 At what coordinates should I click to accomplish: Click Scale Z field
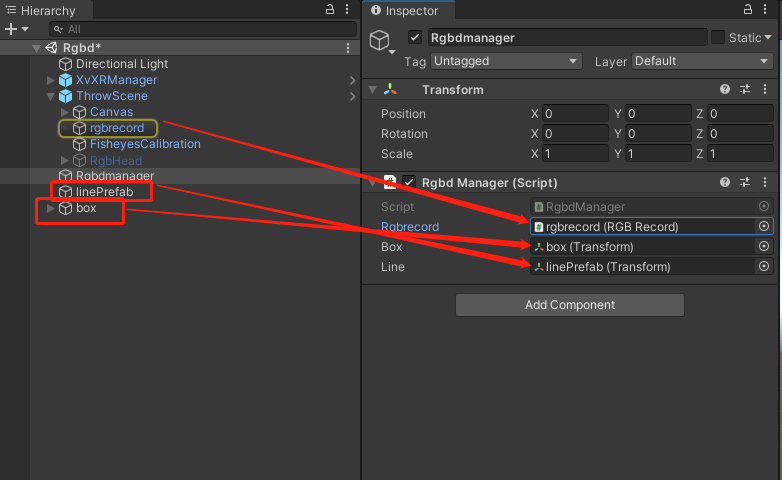point(741,154)
